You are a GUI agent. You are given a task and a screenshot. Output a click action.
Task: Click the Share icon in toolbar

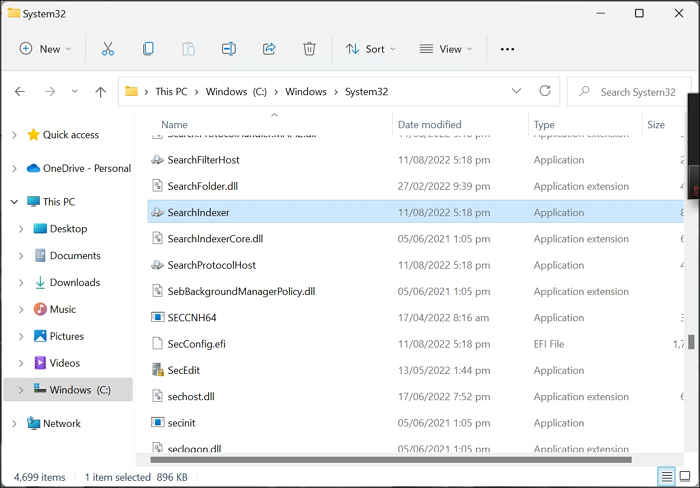tap(269, 49)
